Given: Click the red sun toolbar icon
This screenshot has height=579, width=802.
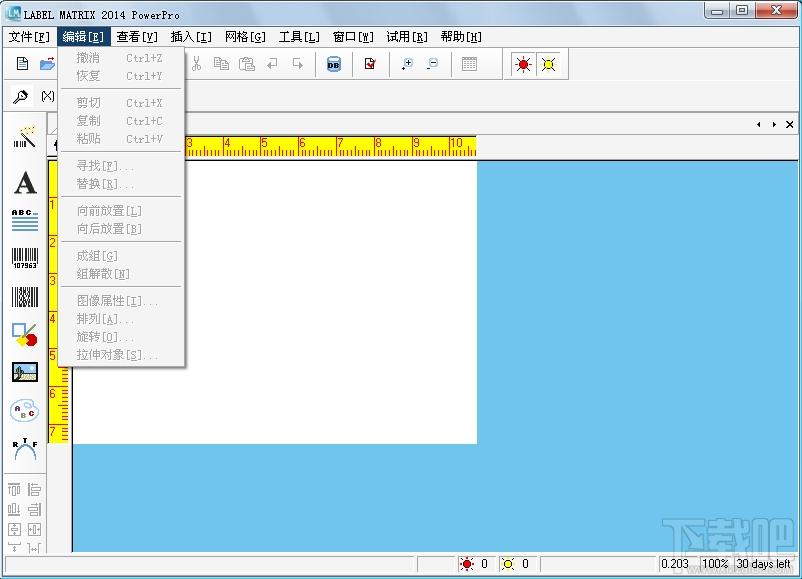Looking at the screenshot, I should pyautogui.click(x=523, y=64).
